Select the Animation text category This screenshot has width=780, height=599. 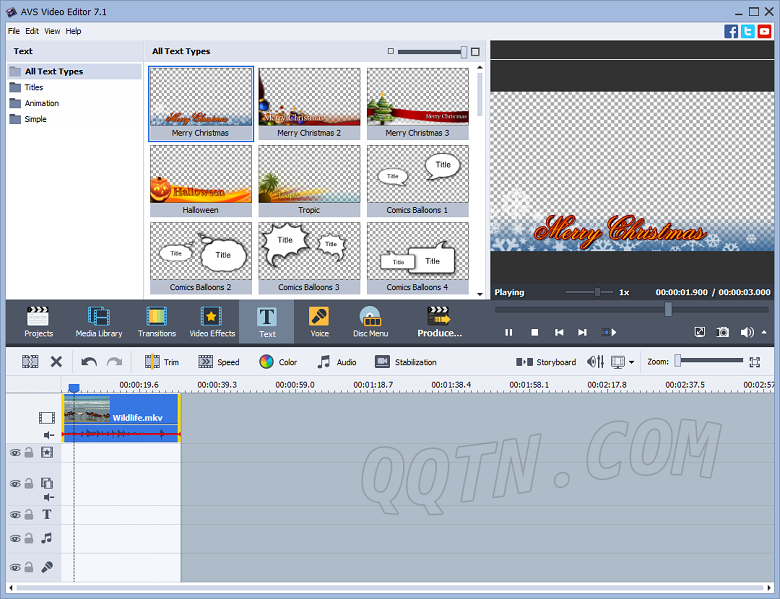41,103
